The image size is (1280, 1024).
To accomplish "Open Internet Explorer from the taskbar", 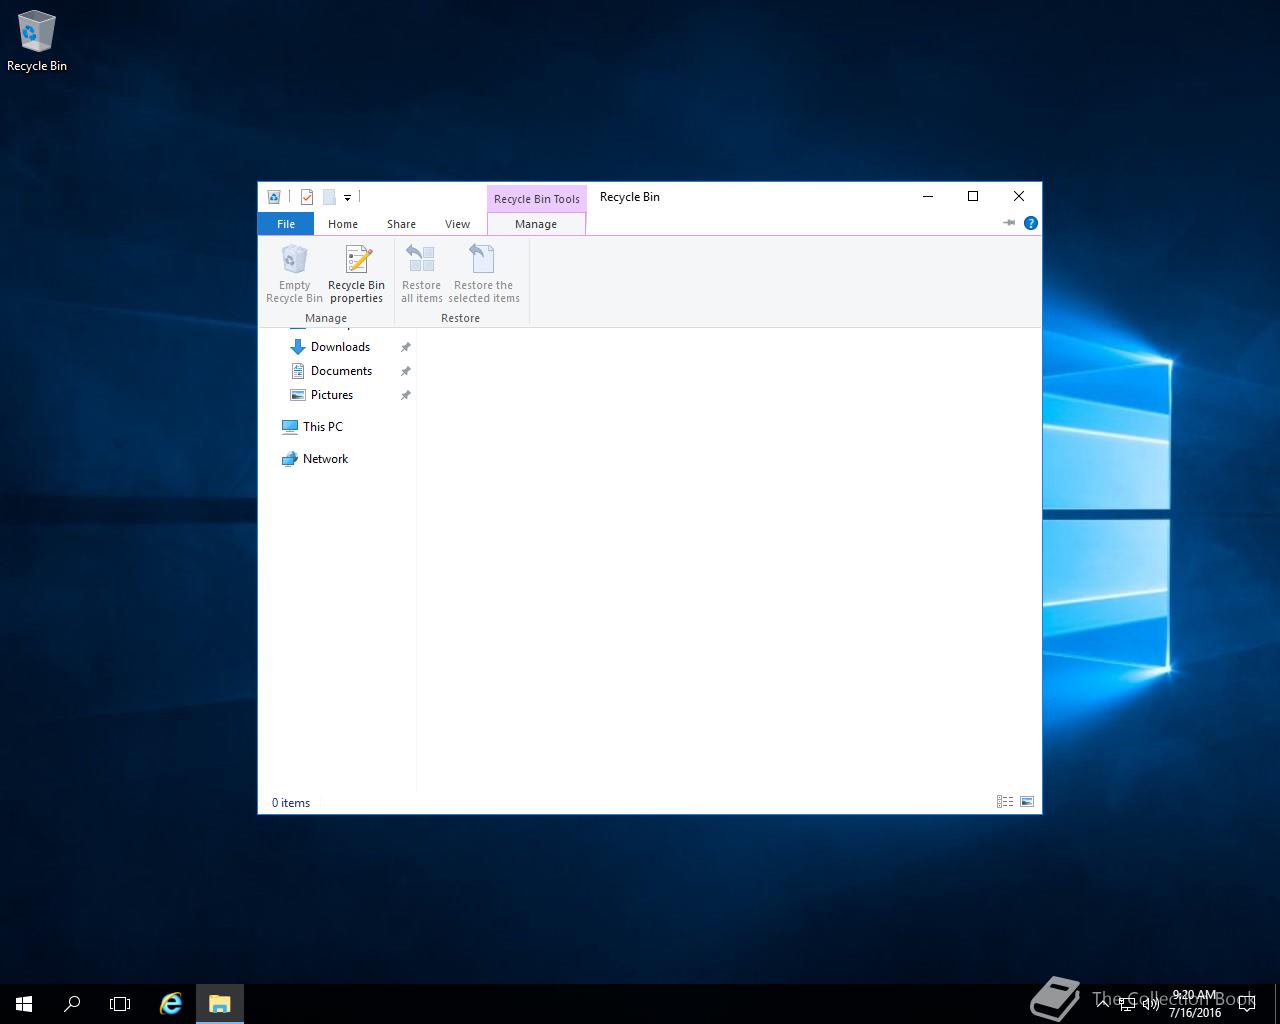I will tap(171, 1003).
